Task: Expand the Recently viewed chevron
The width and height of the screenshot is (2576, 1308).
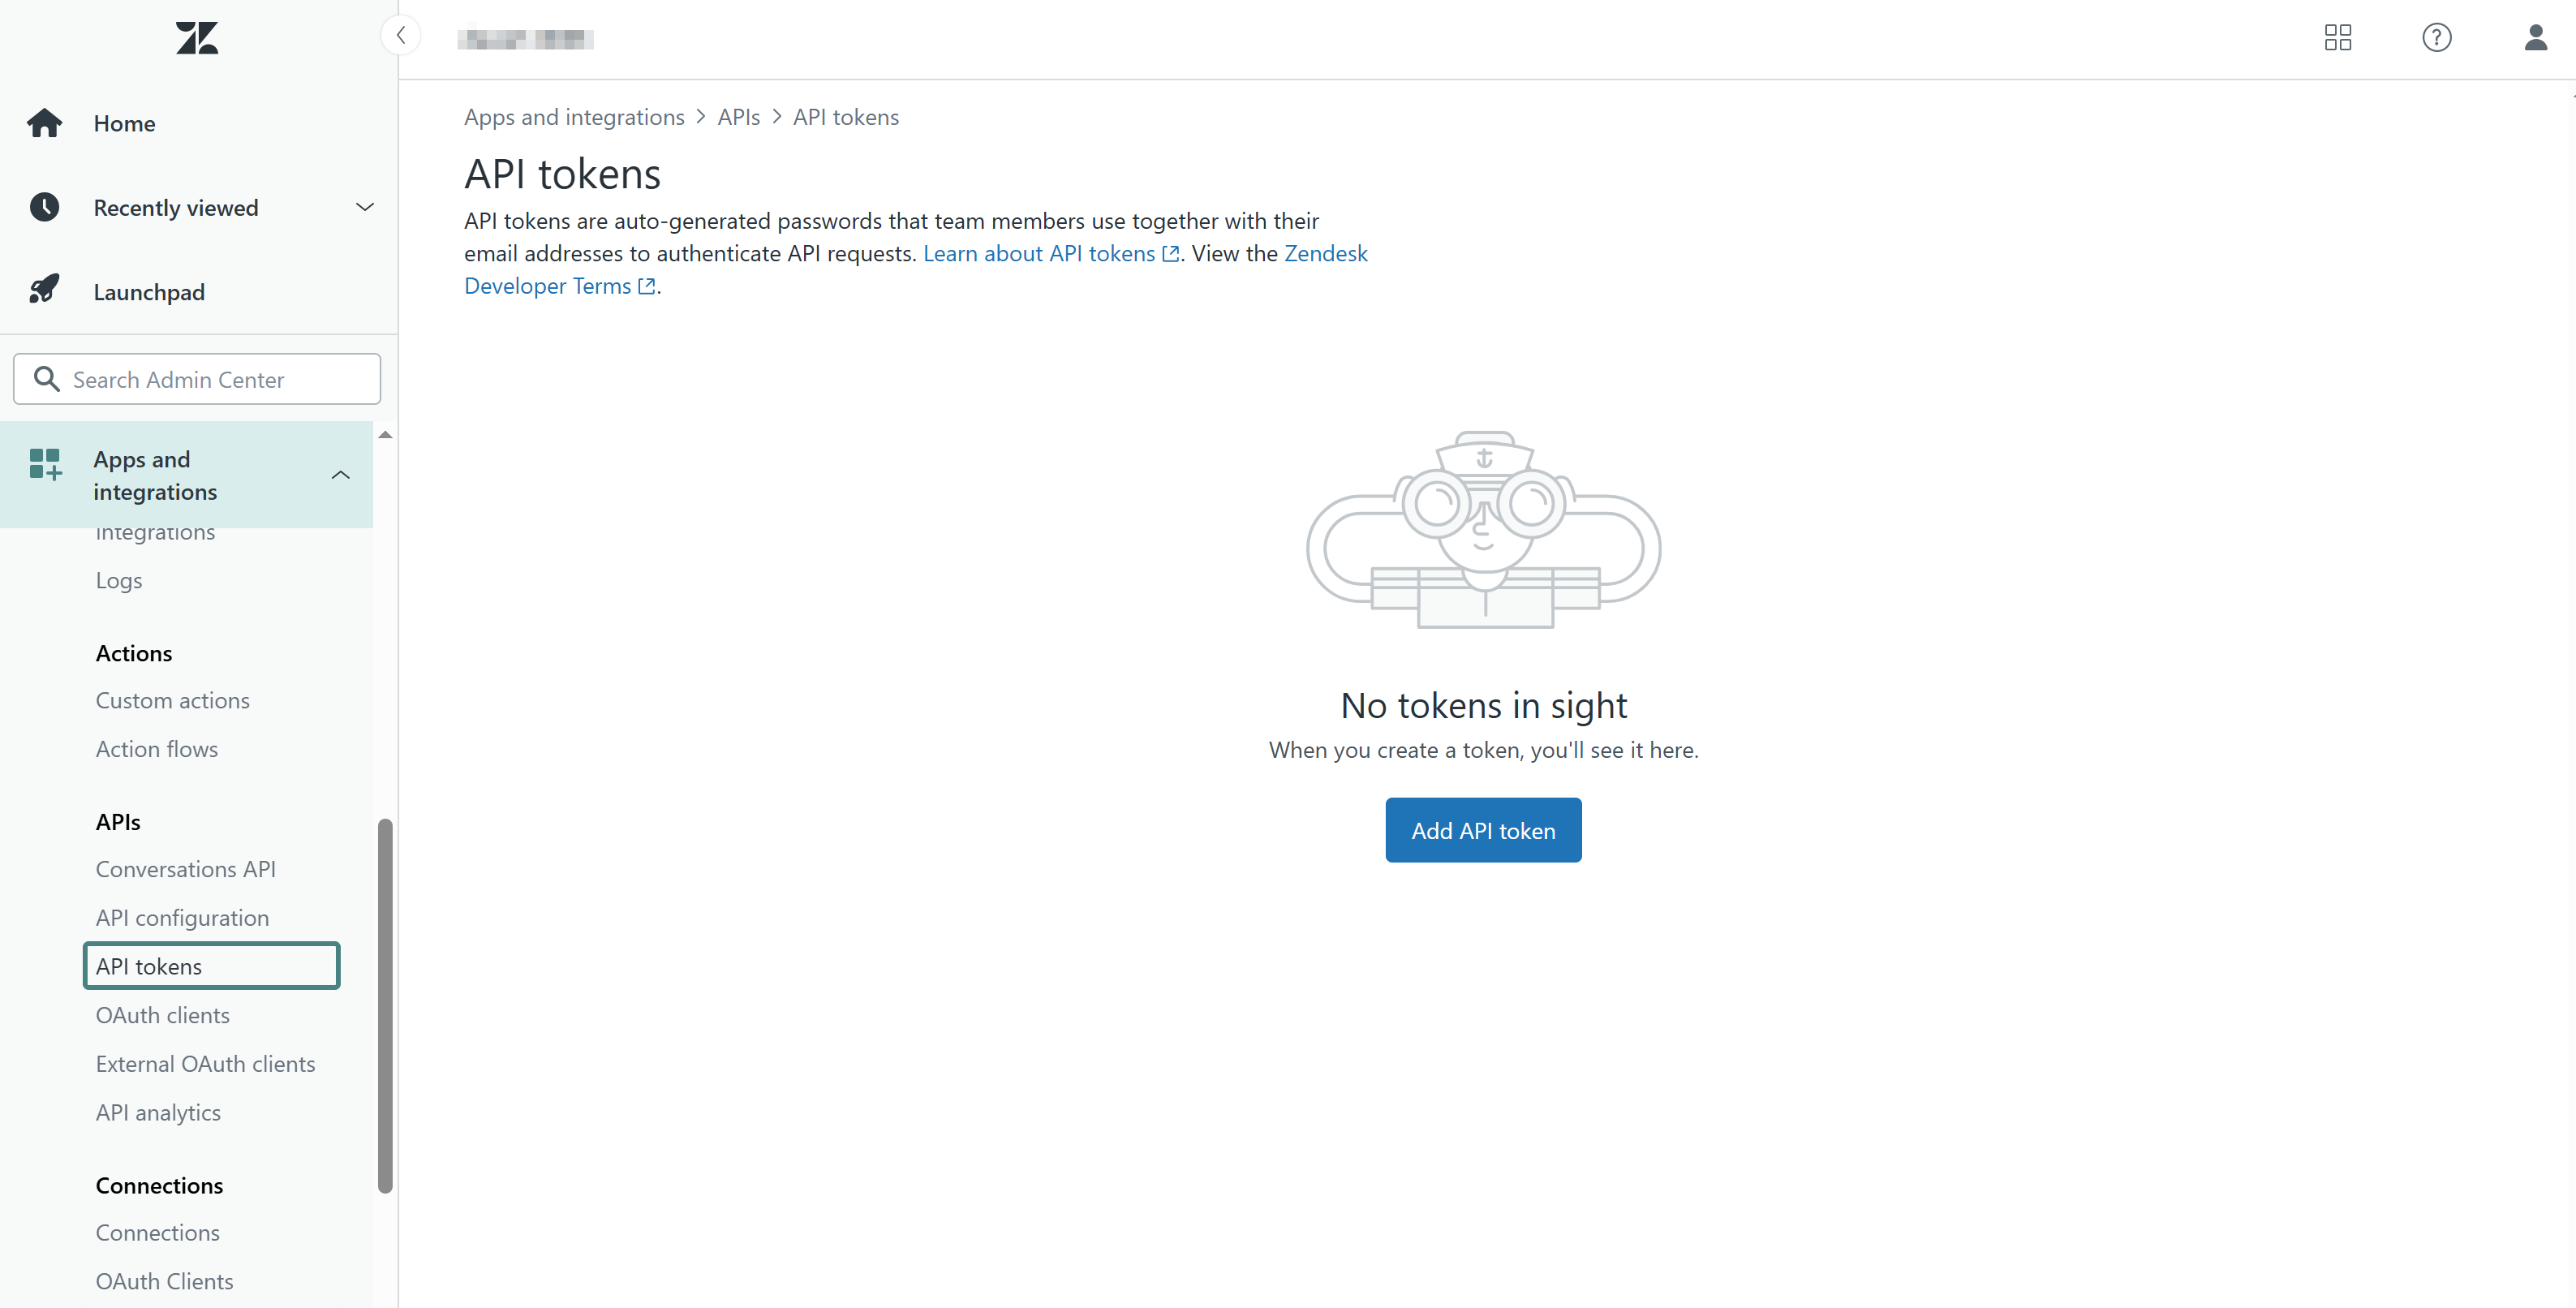Action: coord(365,207)
